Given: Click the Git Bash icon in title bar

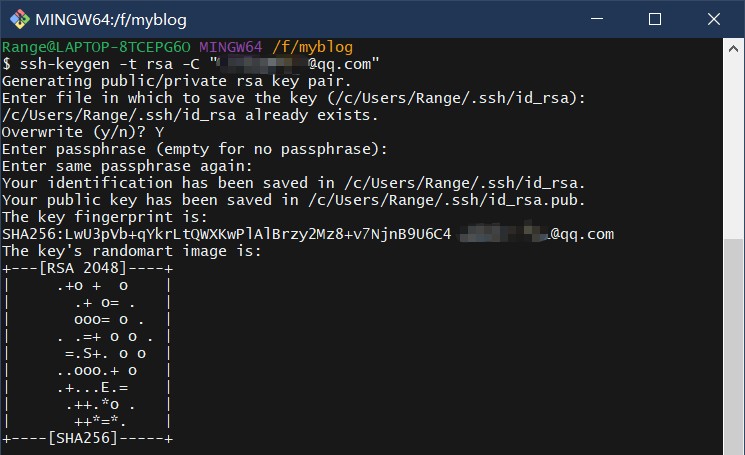Looking at the screenshot, I should [x=19, y=19].
